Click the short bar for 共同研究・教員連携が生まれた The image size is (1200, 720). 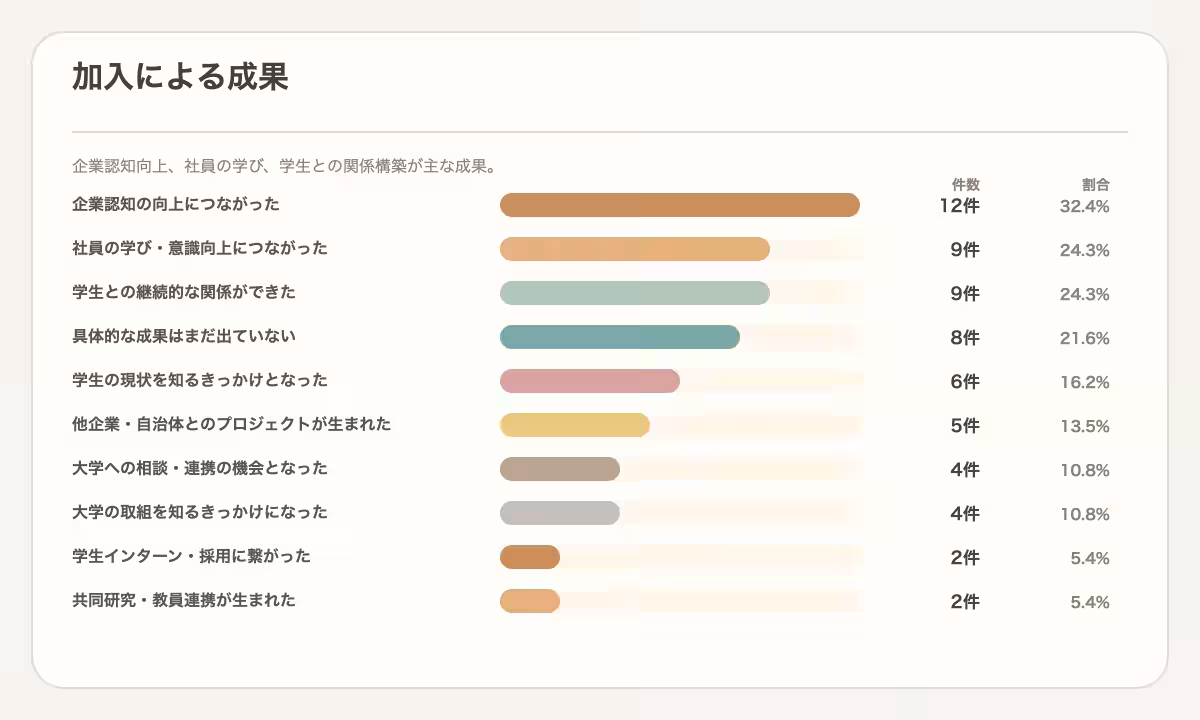tap(530, 601)
